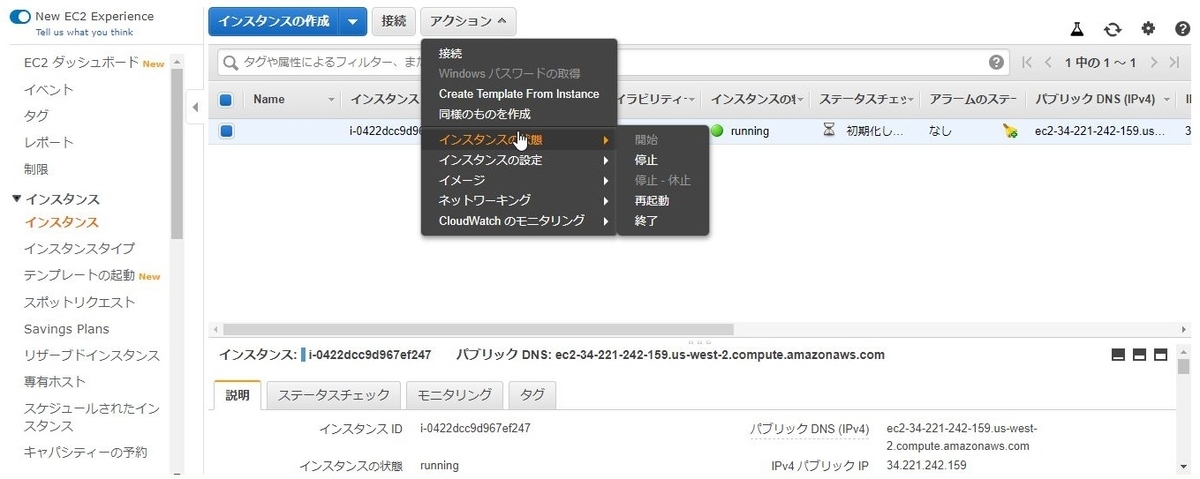Click the パブリック DNS (IPv4) detail label
Screen dimensions: 1200x479
click(x=810, y=429)
